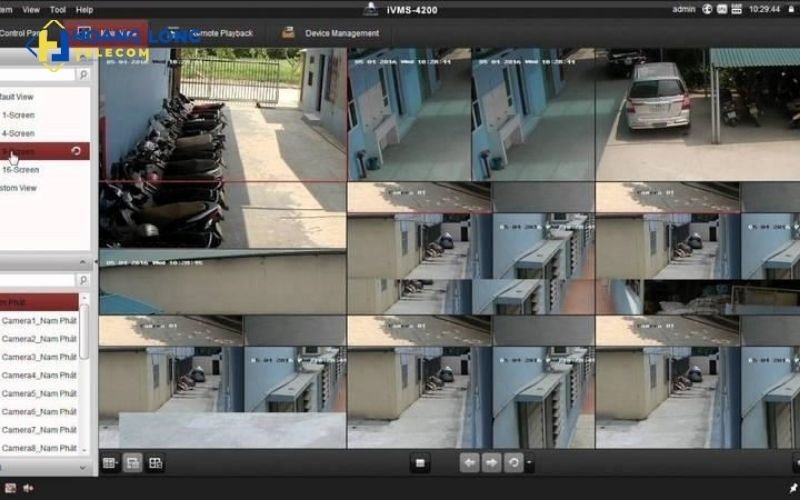The height and width of the screenshot is (500, 800).
Task: Click the highlighted save view icon in bottom toolbar
Action: [133, 463]
